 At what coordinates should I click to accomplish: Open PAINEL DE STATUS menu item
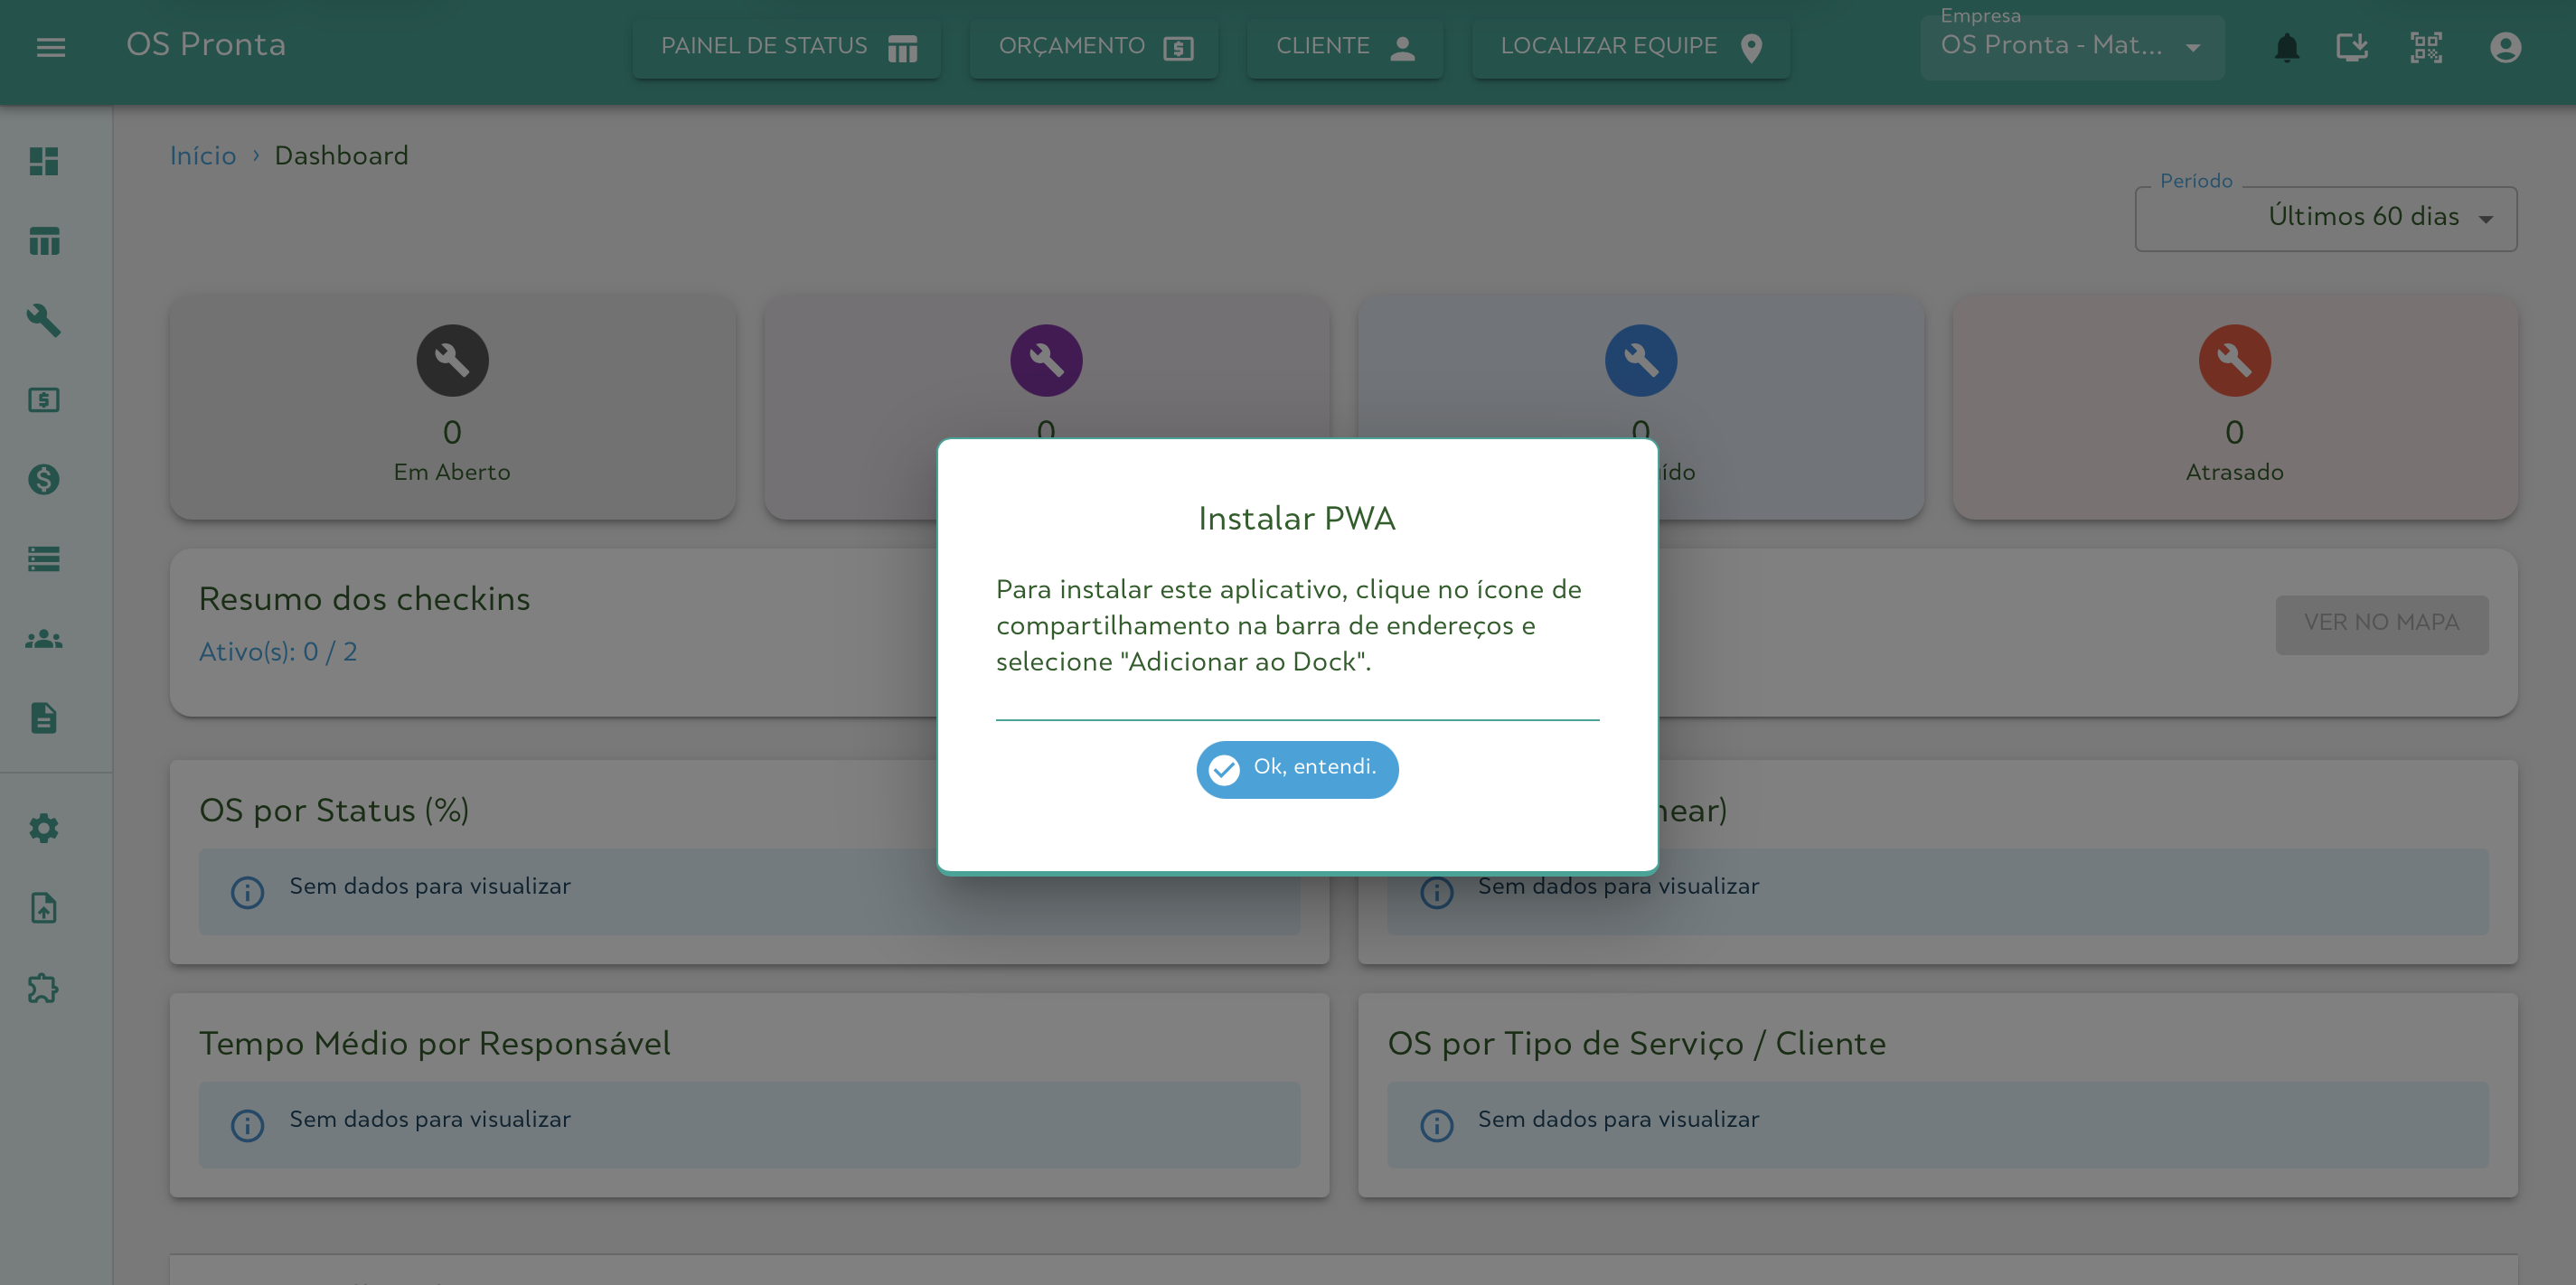pos(786,47)
